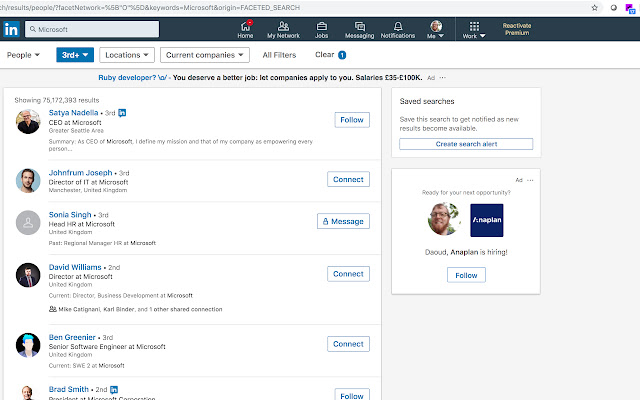The image size is (640, 400).
Task: Expand the People search type dropdown
Action: 24,54
